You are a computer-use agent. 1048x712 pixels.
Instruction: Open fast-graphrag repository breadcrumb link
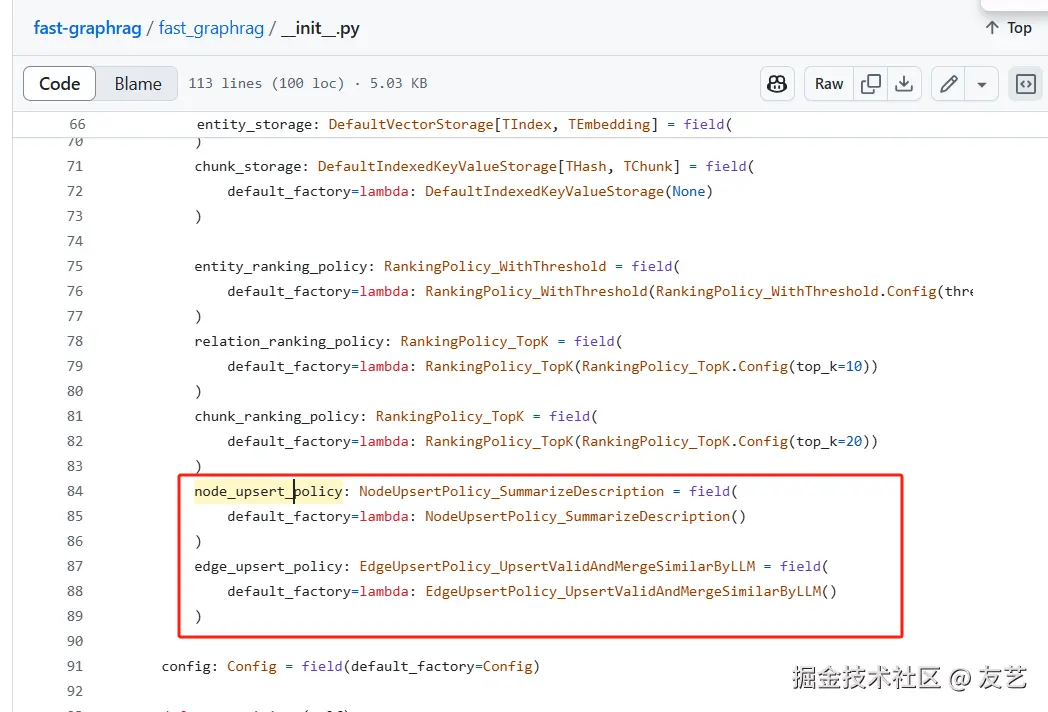pos(87,28)
